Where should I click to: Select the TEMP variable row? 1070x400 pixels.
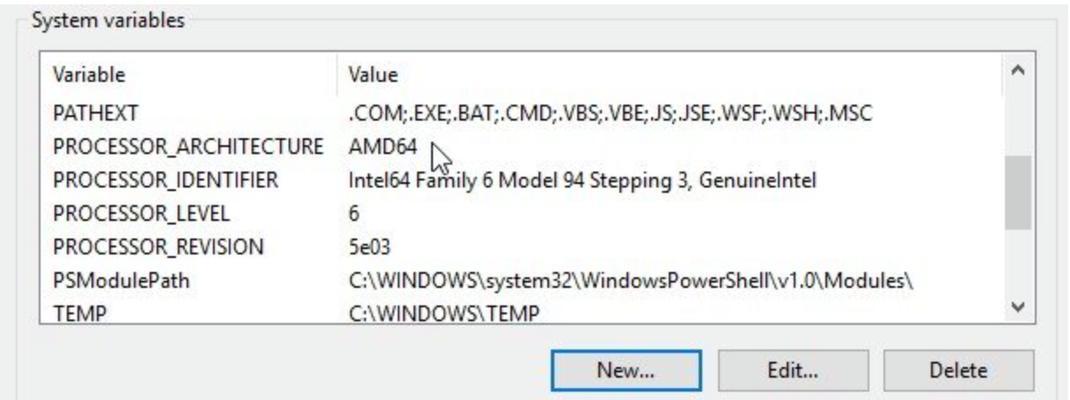[522, 313]
